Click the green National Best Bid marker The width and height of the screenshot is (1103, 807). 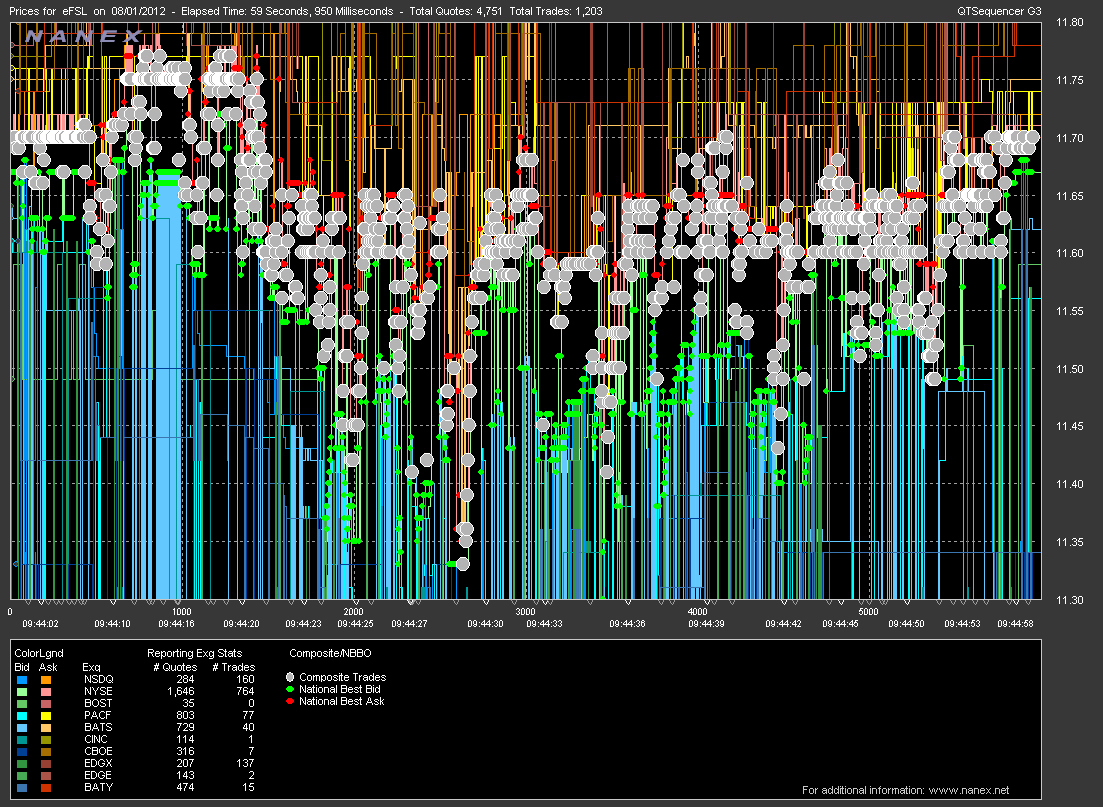click(289, 690)
